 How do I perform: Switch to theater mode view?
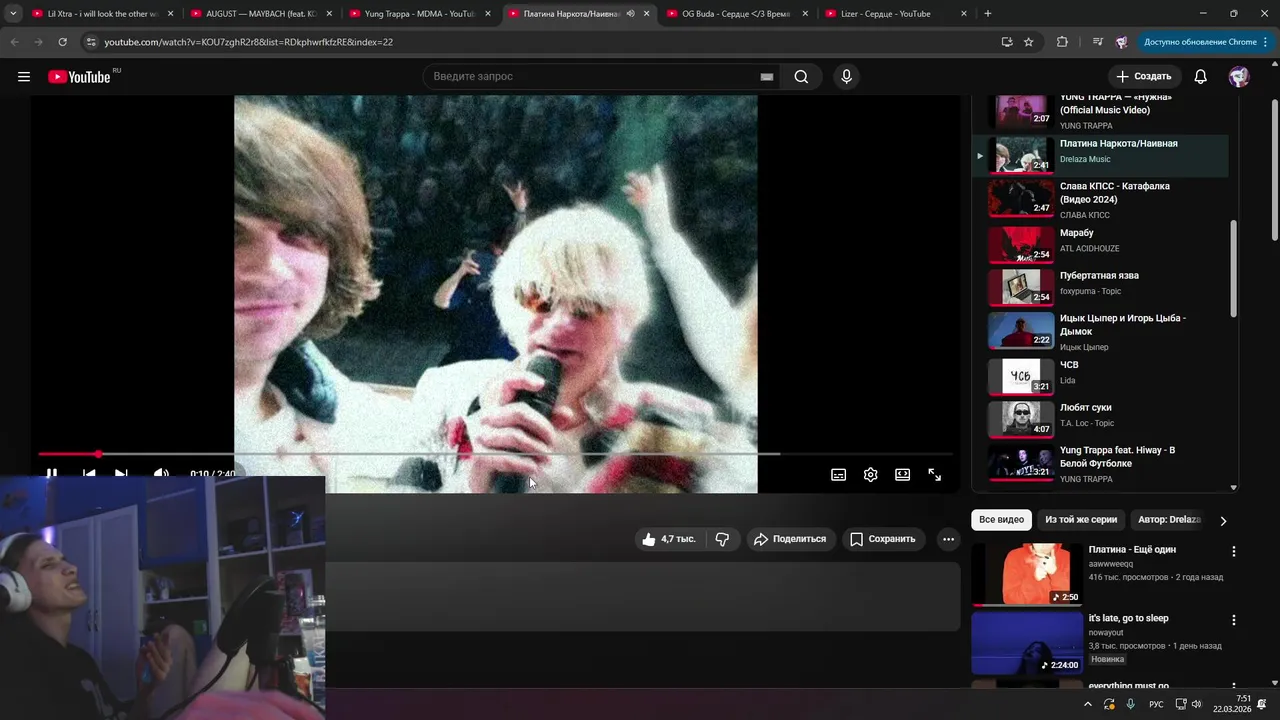point(903,475)
